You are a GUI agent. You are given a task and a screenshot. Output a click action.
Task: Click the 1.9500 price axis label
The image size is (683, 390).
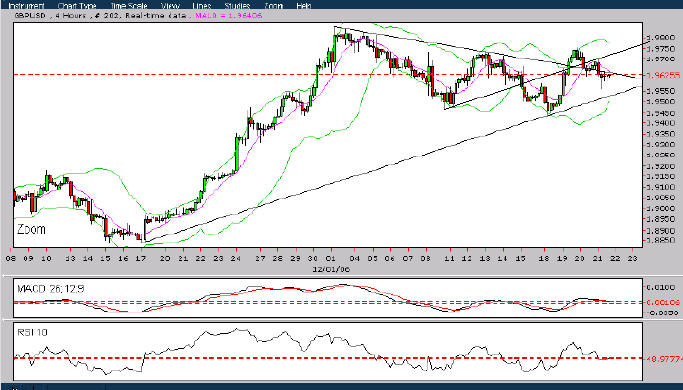point(660,102)
